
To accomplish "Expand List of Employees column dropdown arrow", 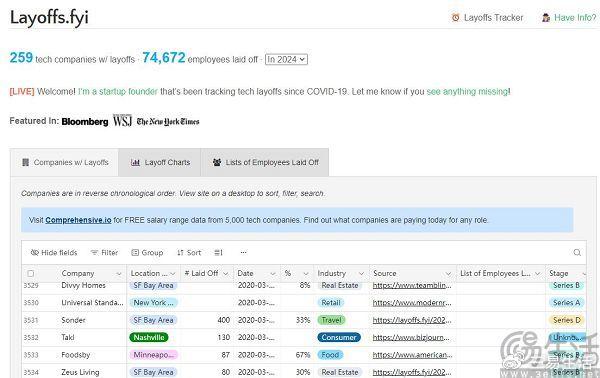I will tap(537, 274).
